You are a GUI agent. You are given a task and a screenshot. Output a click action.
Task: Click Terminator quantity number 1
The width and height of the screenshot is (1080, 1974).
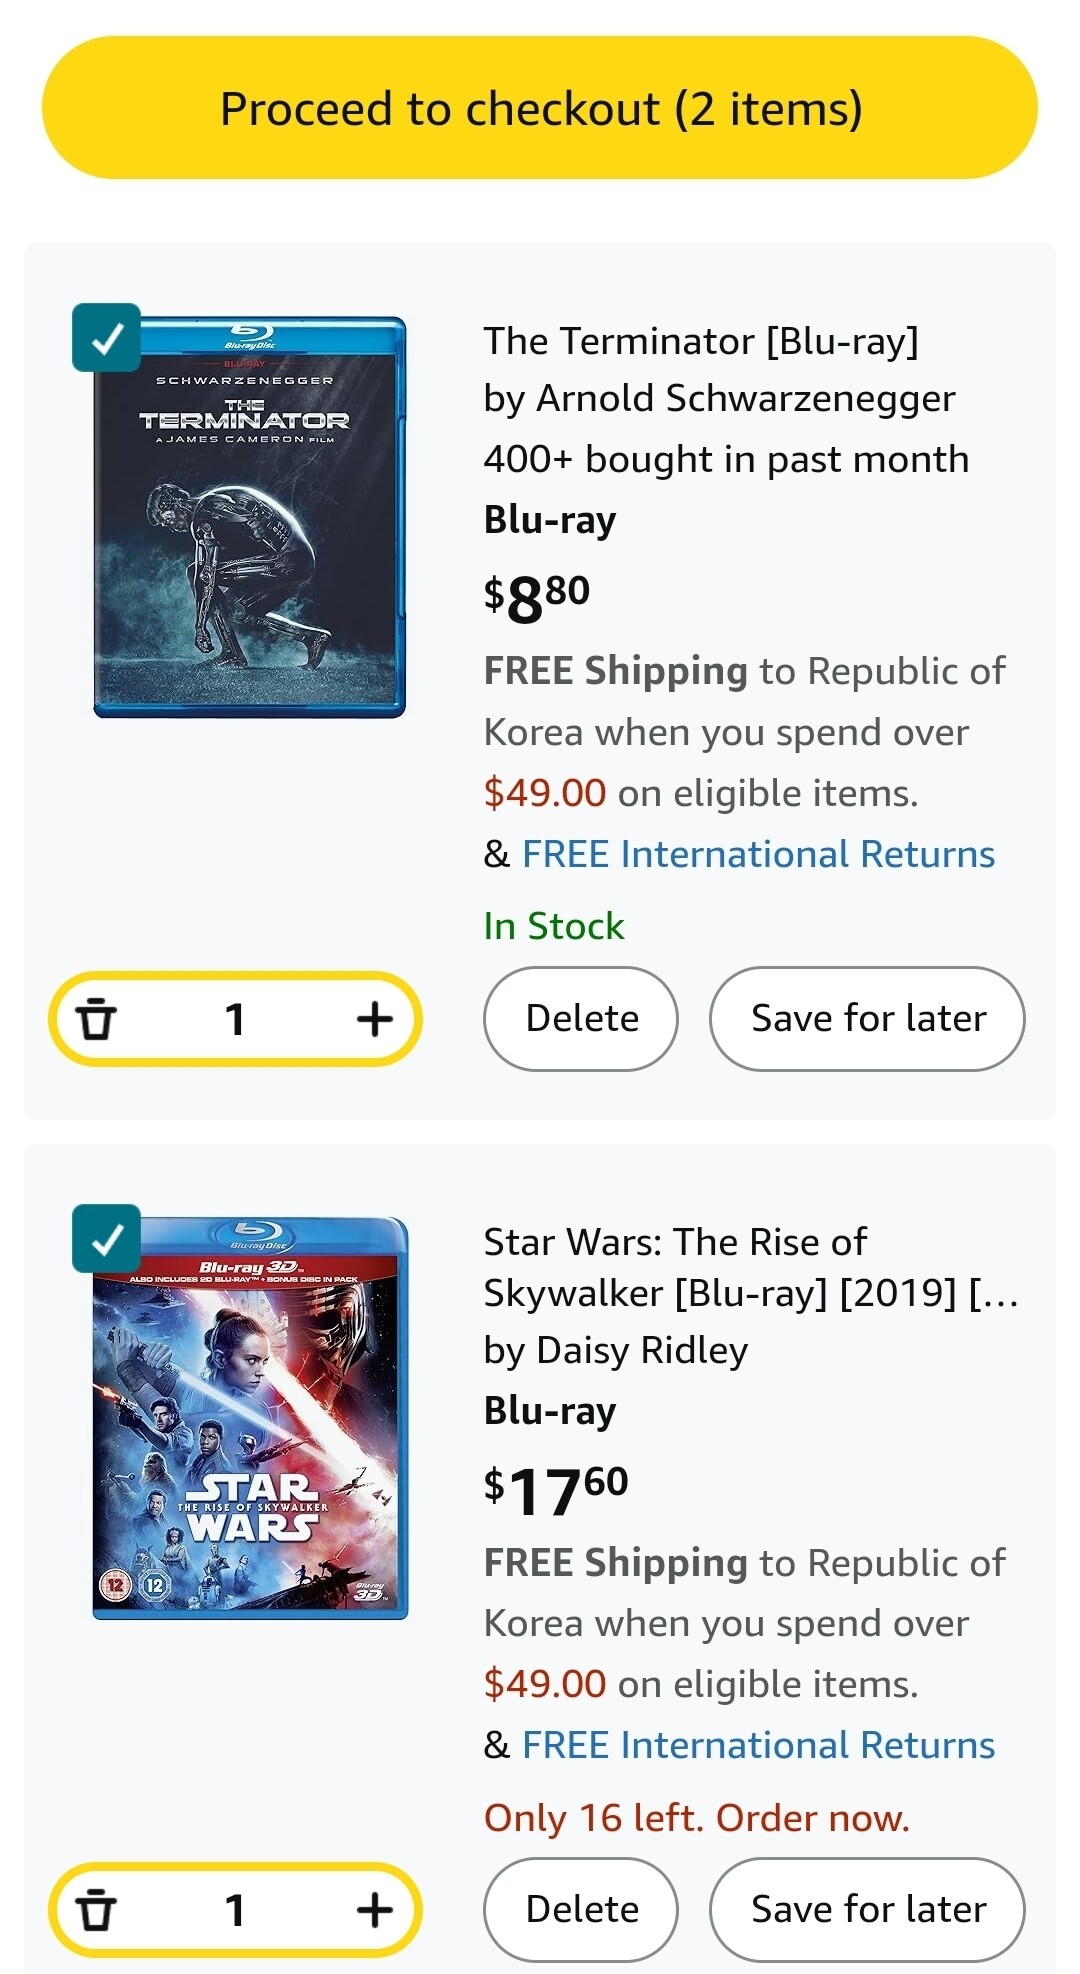(235, 1019)
